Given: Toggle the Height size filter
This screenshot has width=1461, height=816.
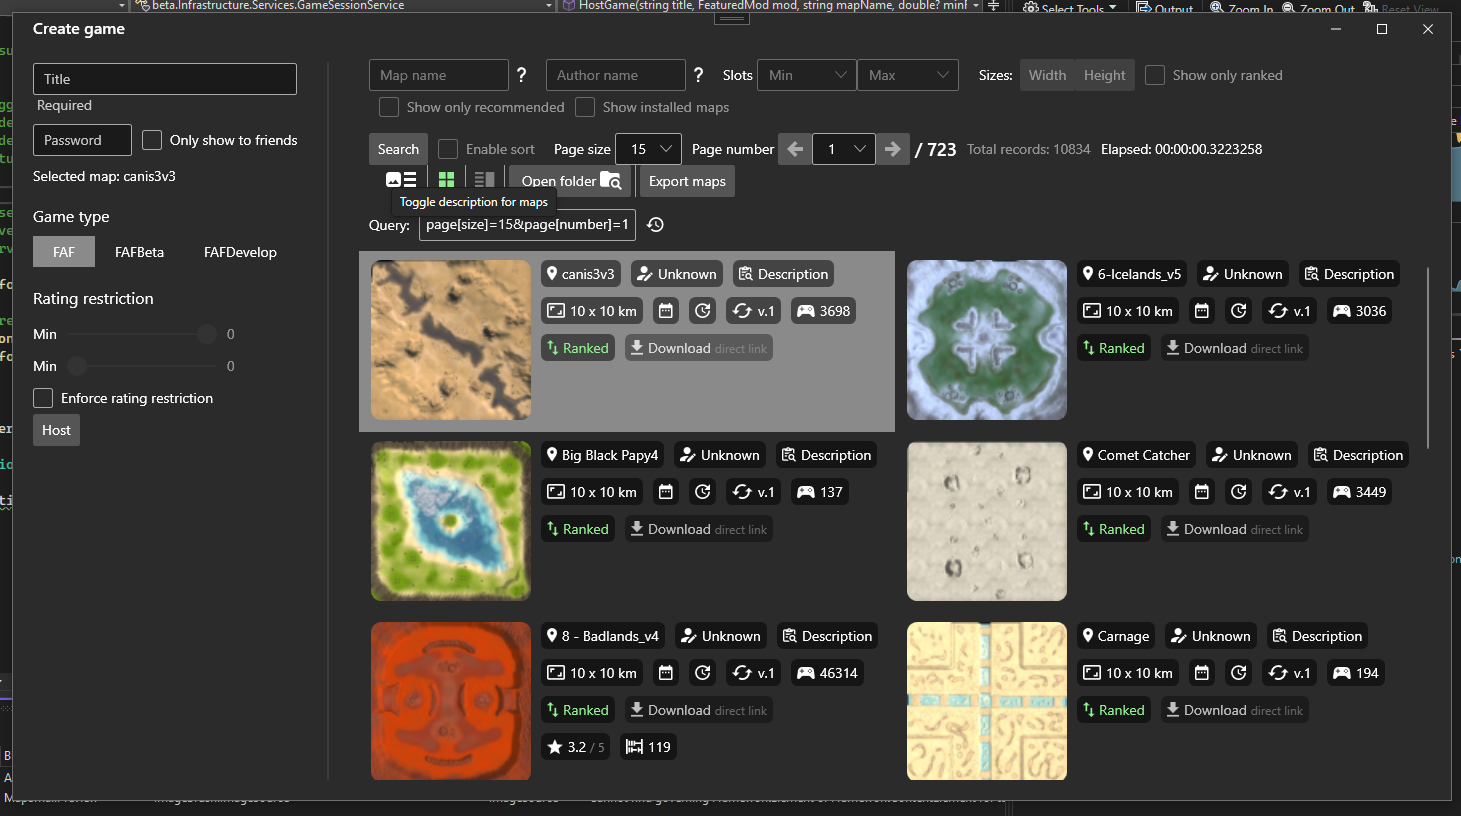Looking at the screenshot, I should [x=1105, y=75].
